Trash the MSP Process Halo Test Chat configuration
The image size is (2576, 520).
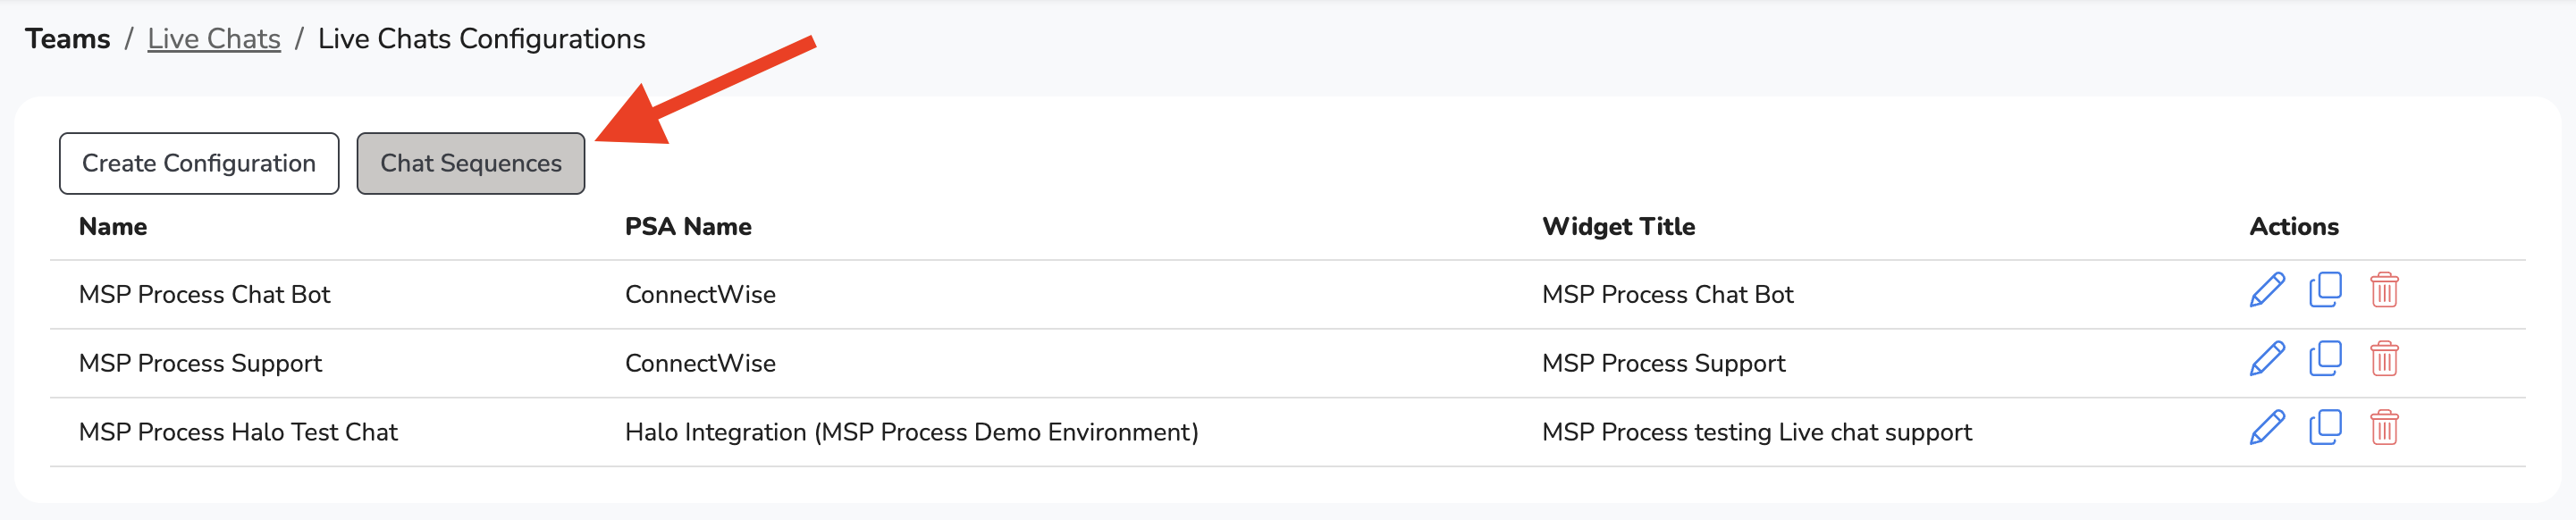(2384, 428)
